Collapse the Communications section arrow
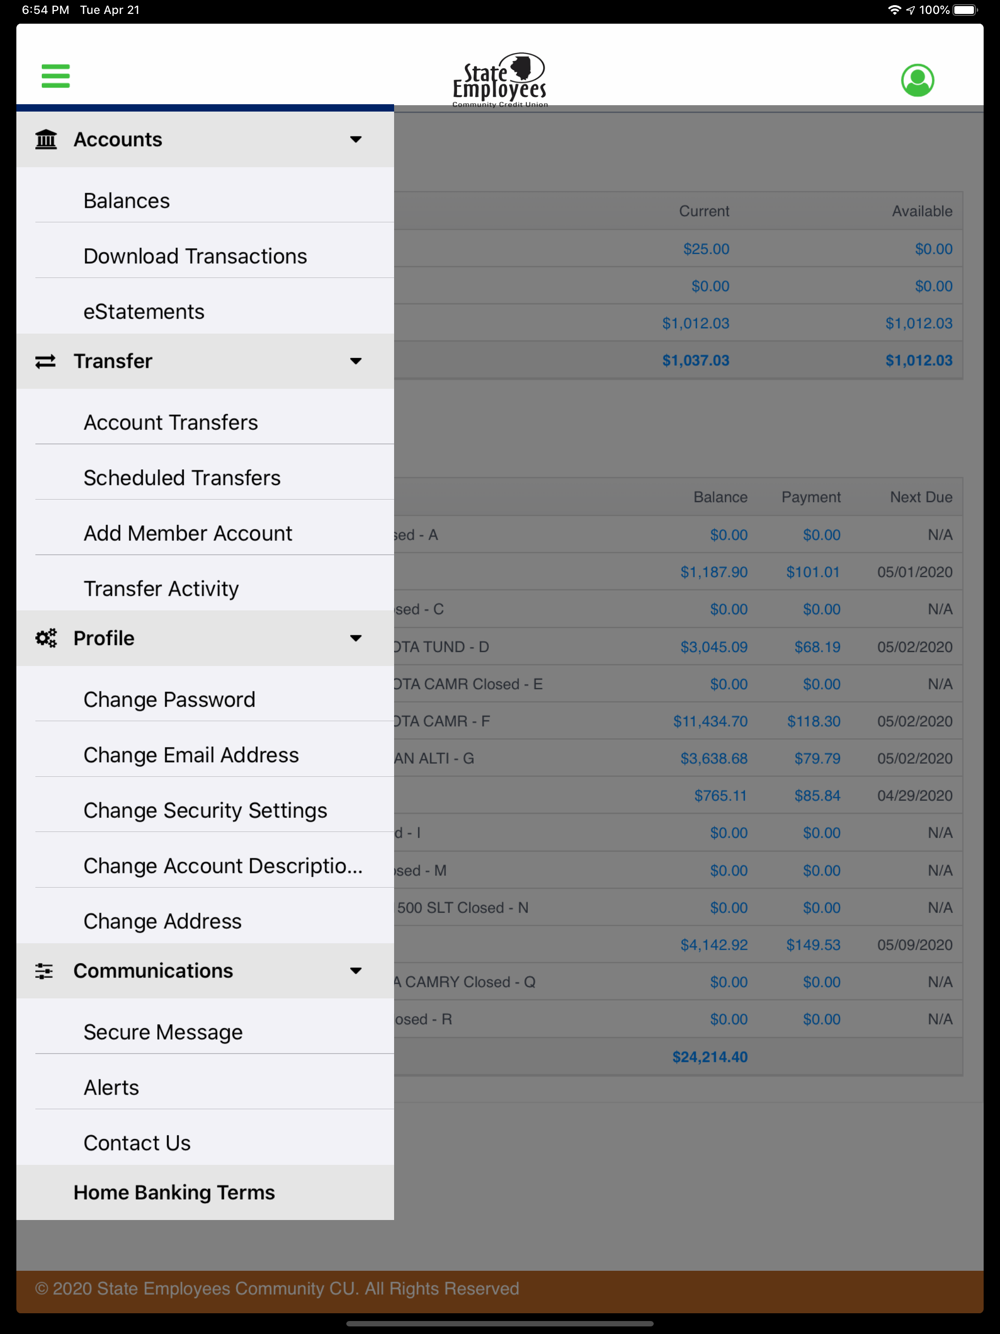This screenshot has height=1334, width=1000. pos(356,971)
